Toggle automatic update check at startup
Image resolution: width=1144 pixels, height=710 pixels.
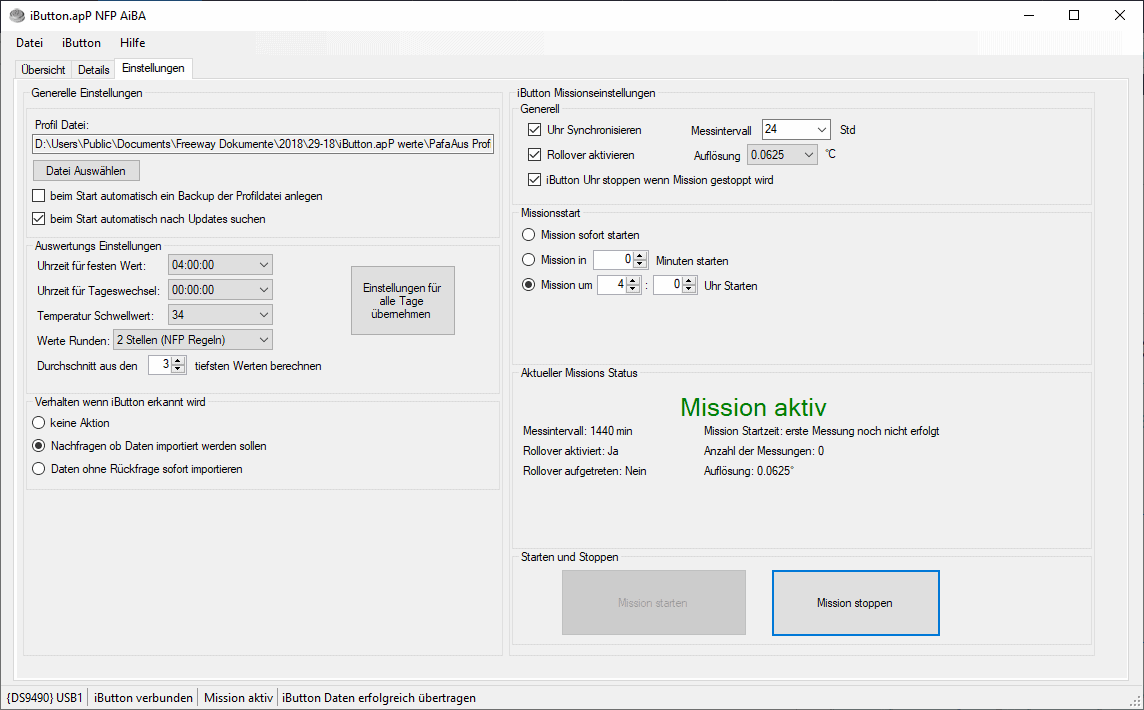click(40, 219)
